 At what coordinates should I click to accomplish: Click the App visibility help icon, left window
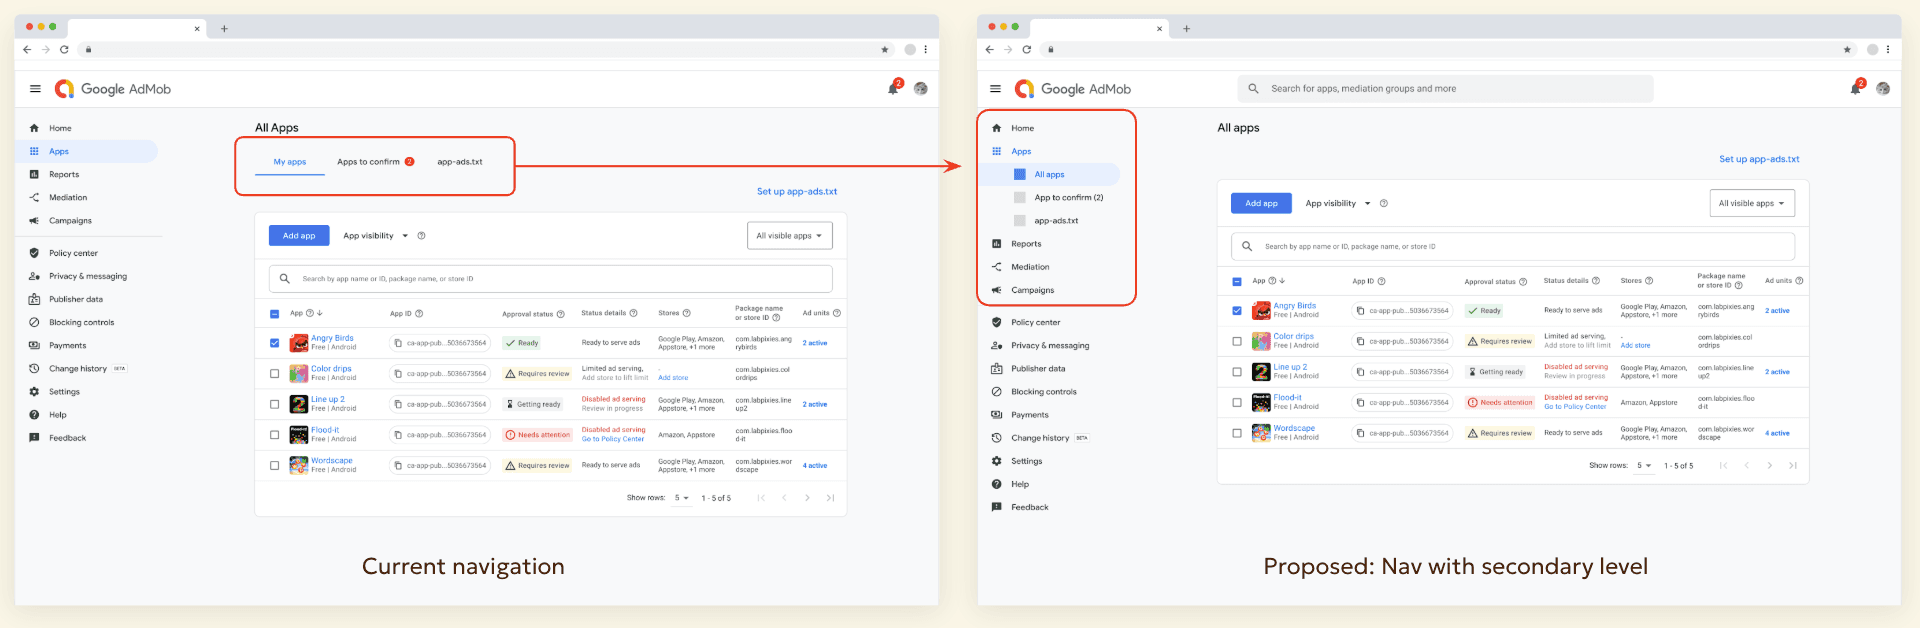tap(421, 236)
